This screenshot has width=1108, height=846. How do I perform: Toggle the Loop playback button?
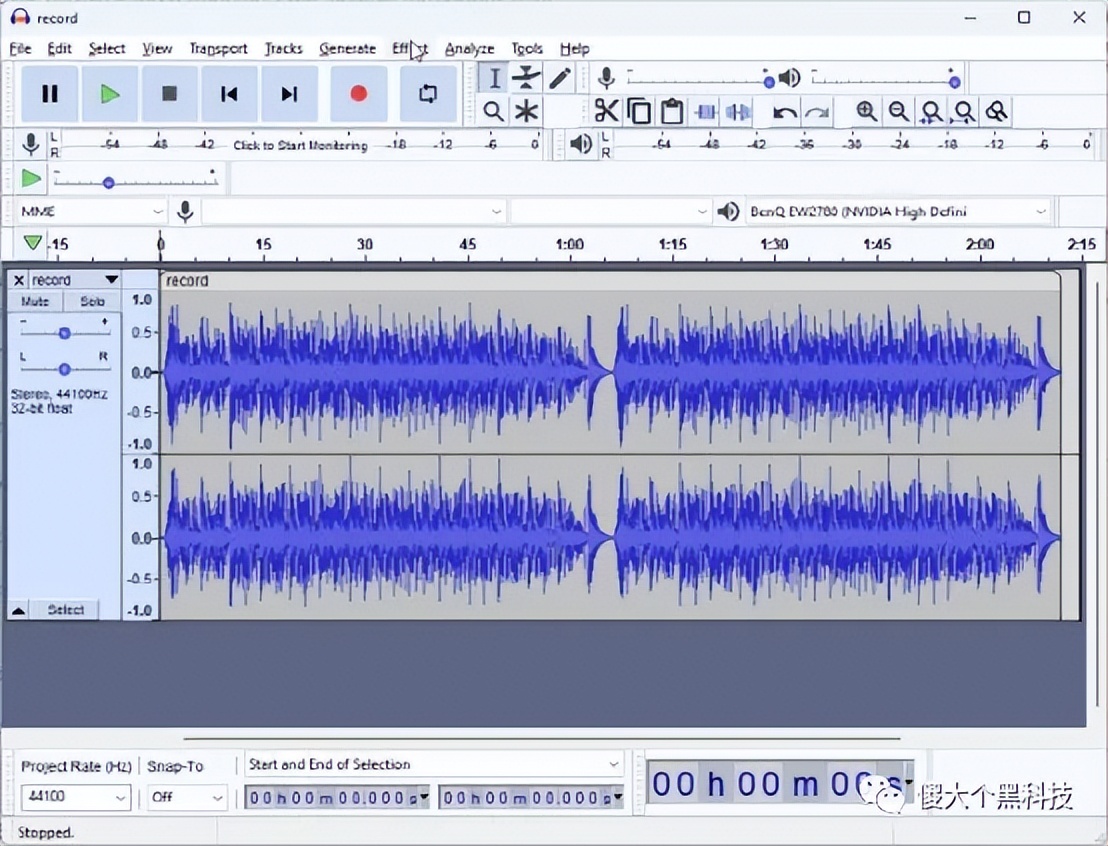pos(428,94)
